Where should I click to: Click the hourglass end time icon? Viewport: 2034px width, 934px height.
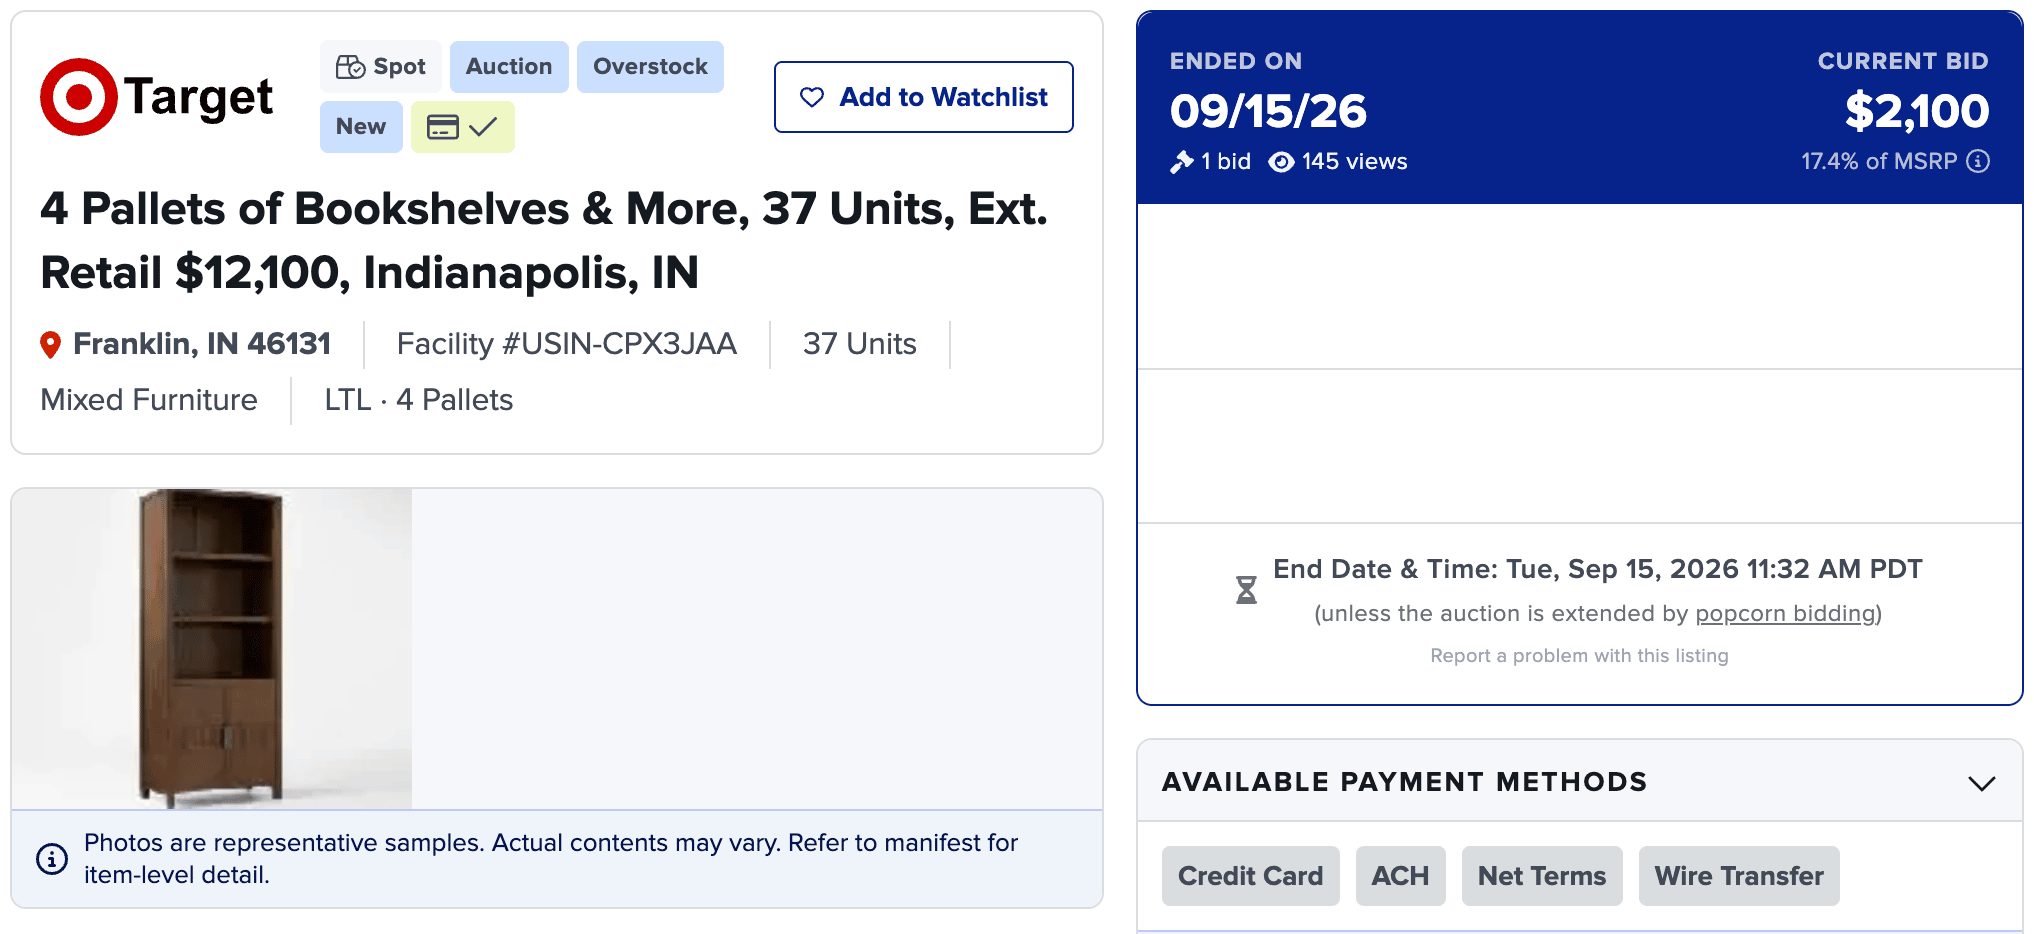1246,590
